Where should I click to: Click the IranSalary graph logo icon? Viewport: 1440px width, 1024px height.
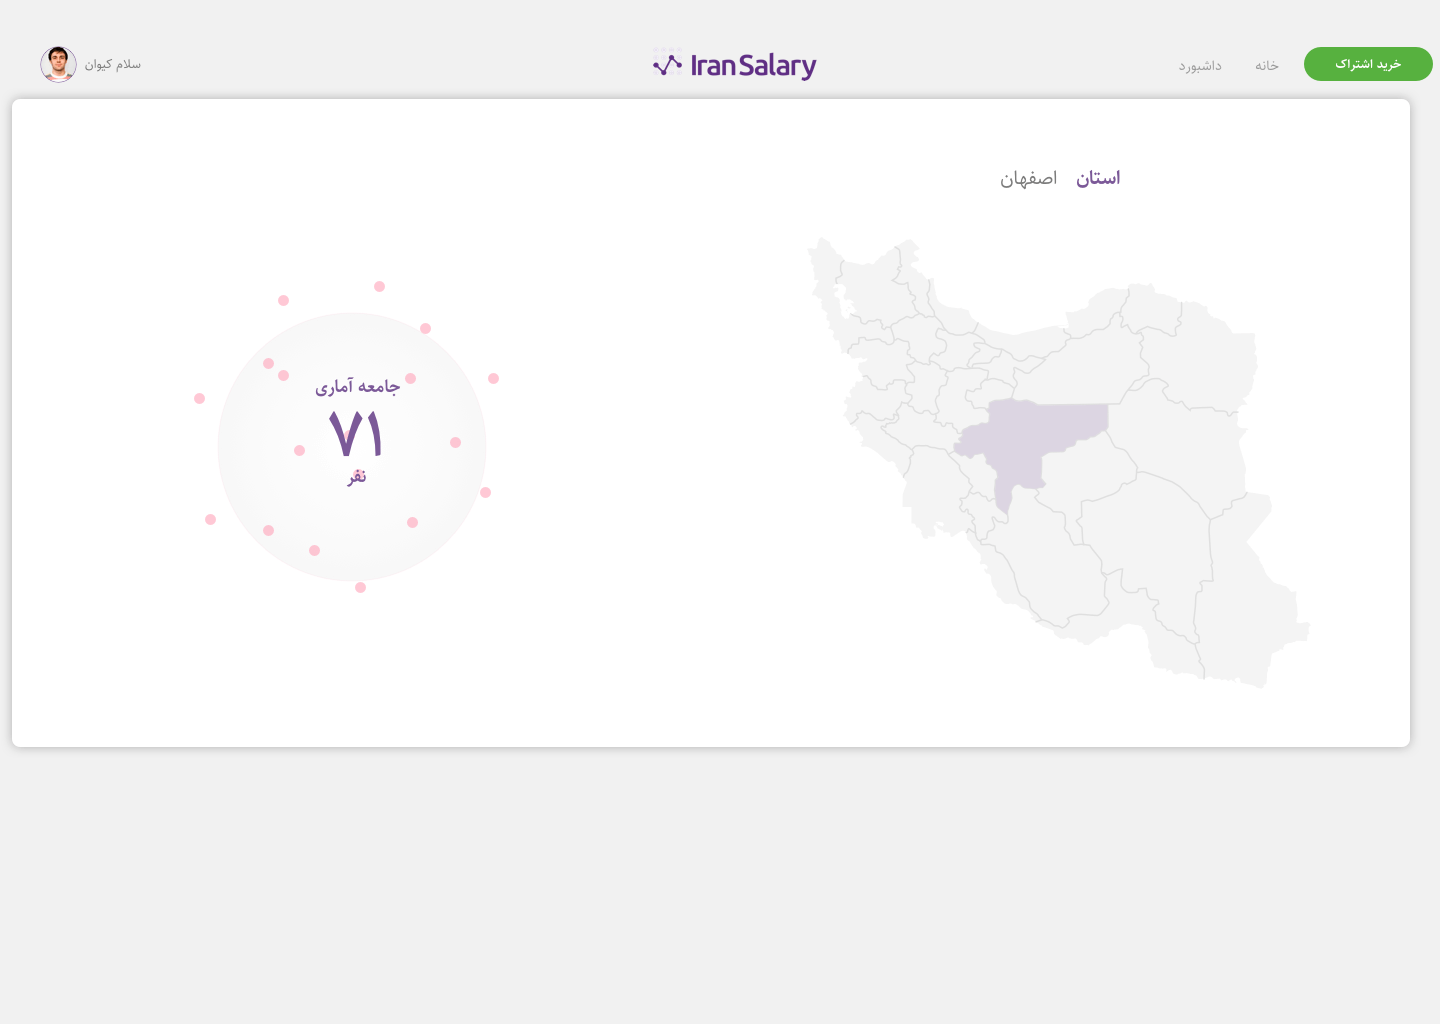coord(667,65)
